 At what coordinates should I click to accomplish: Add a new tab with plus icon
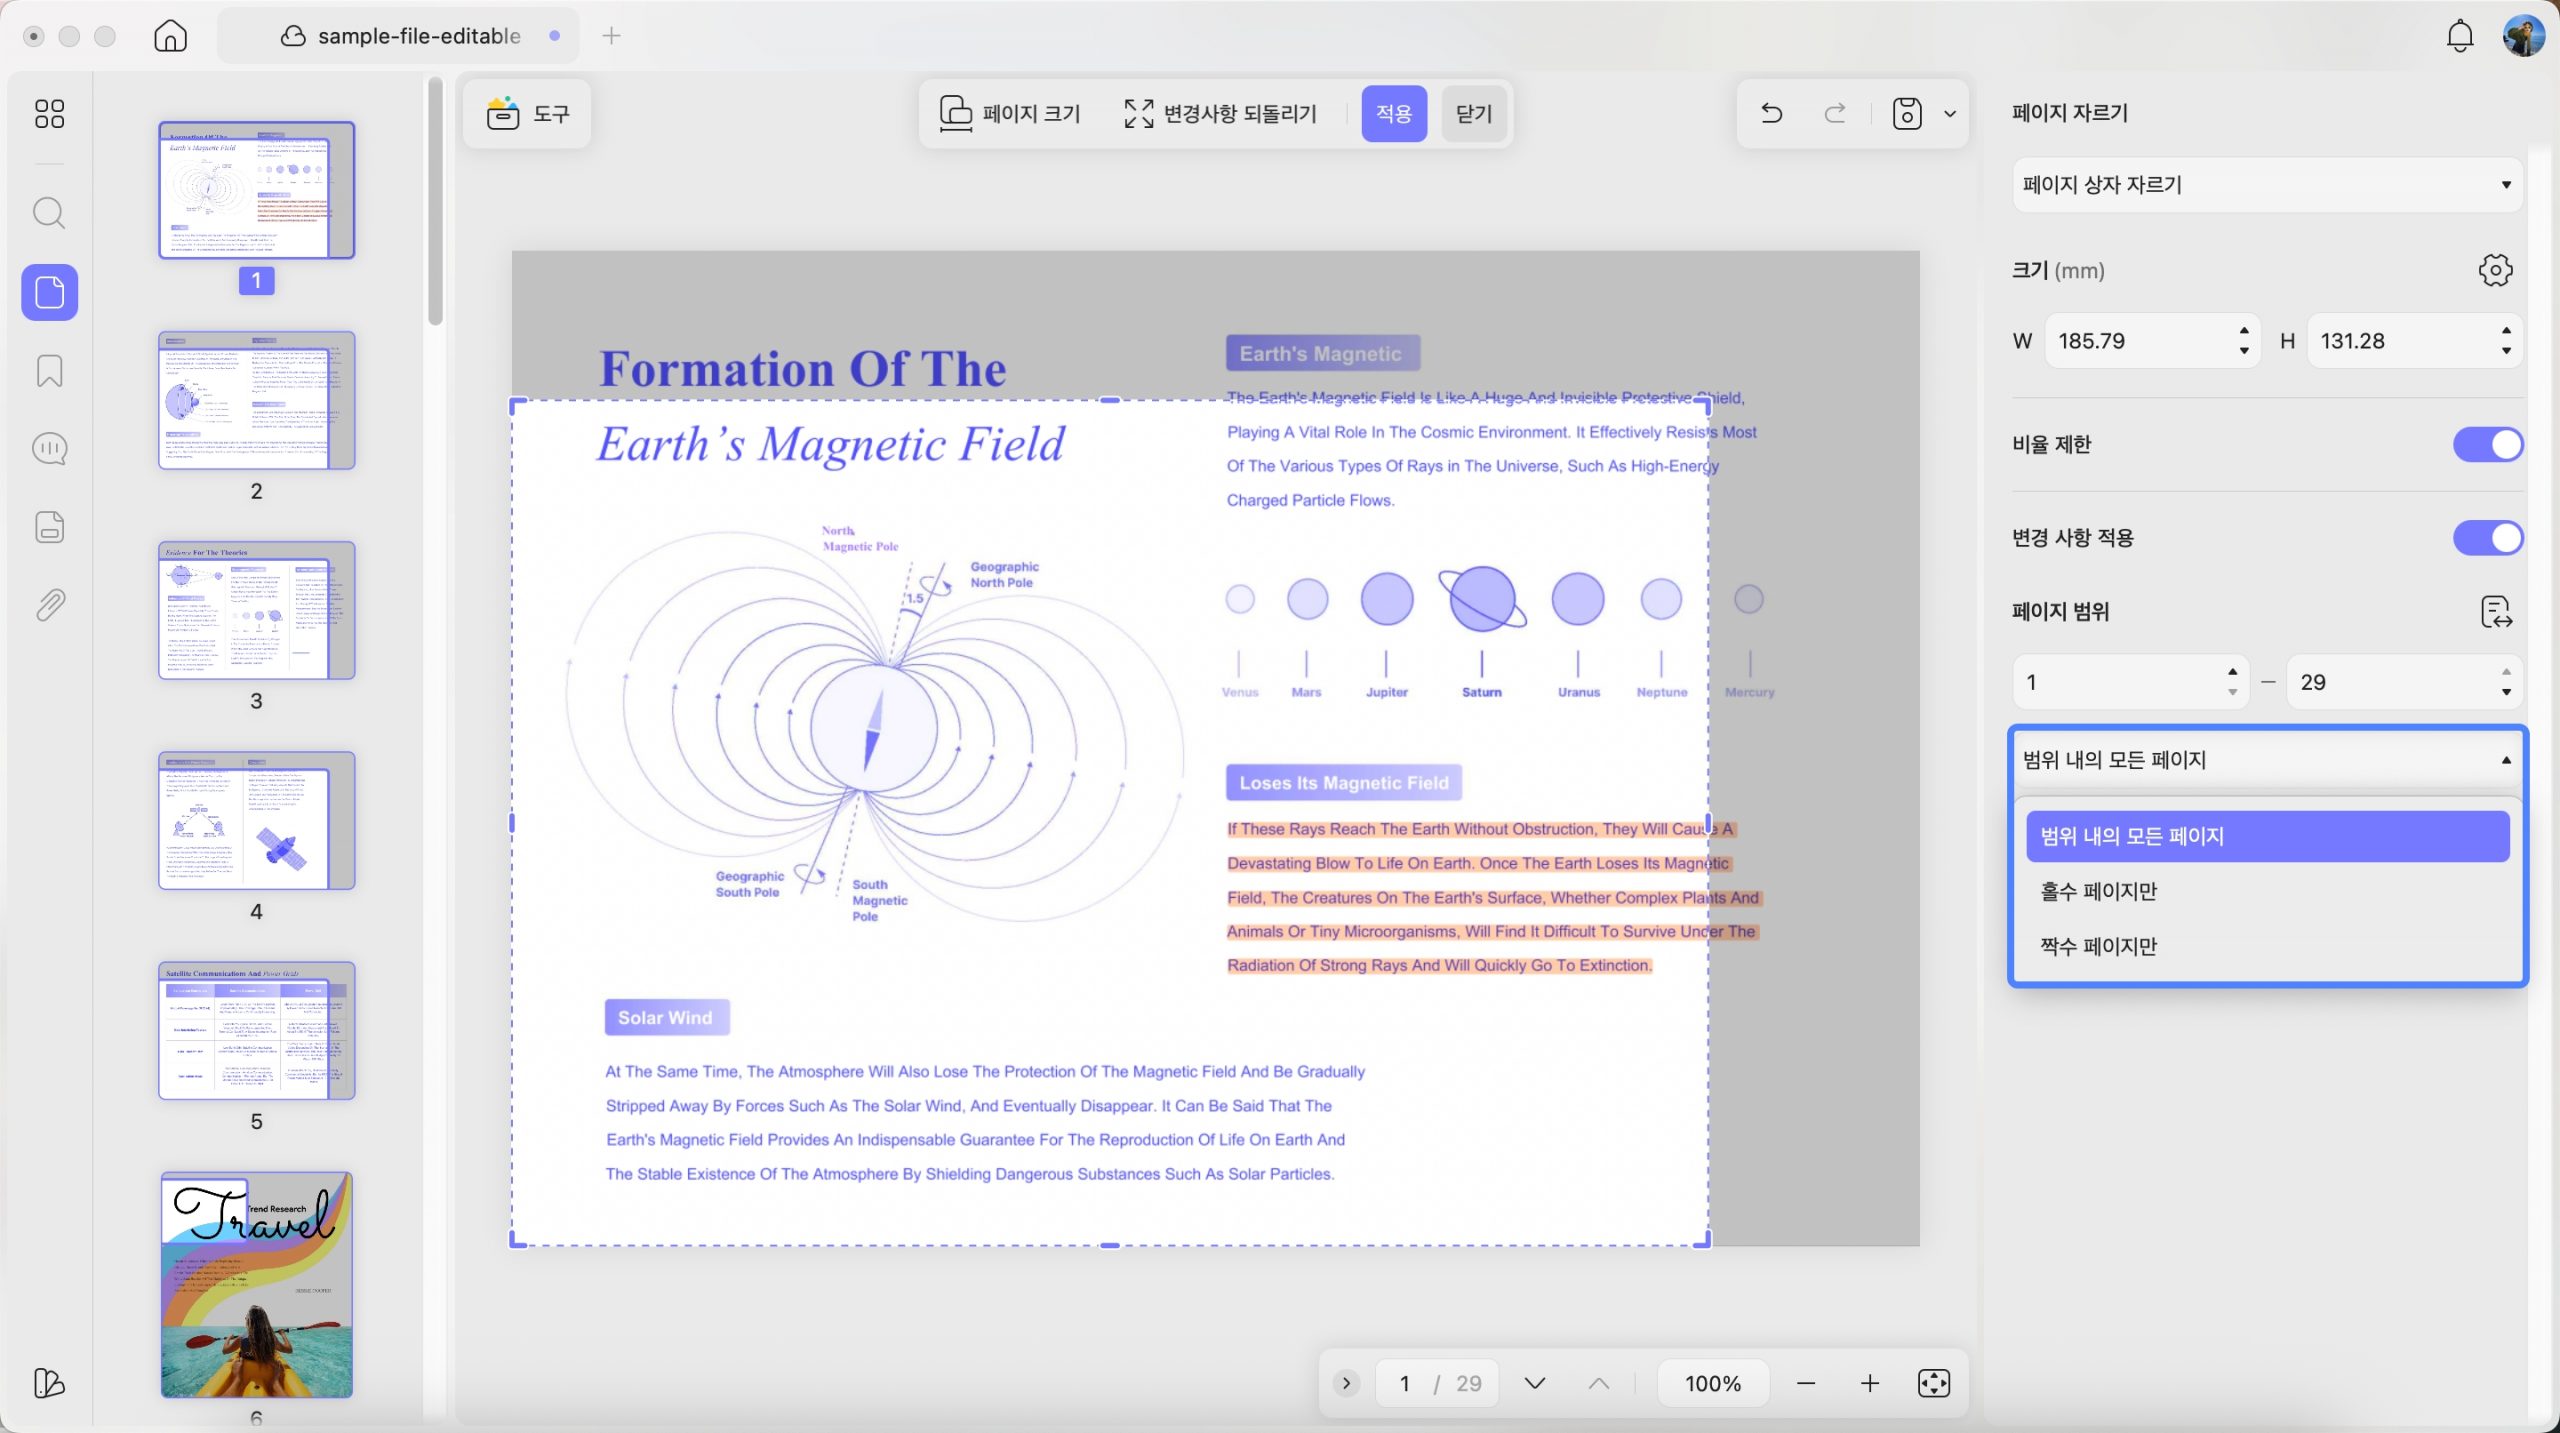pos(611,36)
